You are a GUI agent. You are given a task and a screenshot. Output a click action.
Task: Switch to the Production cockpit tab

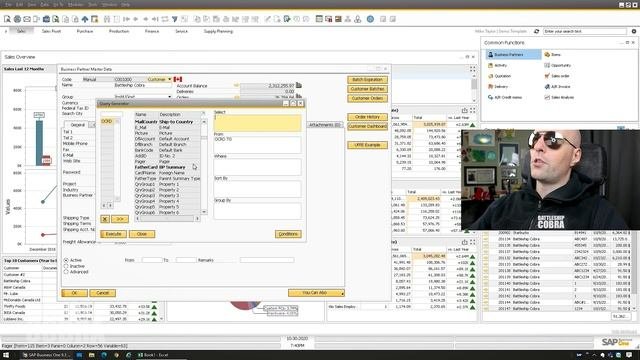point(119,31)
